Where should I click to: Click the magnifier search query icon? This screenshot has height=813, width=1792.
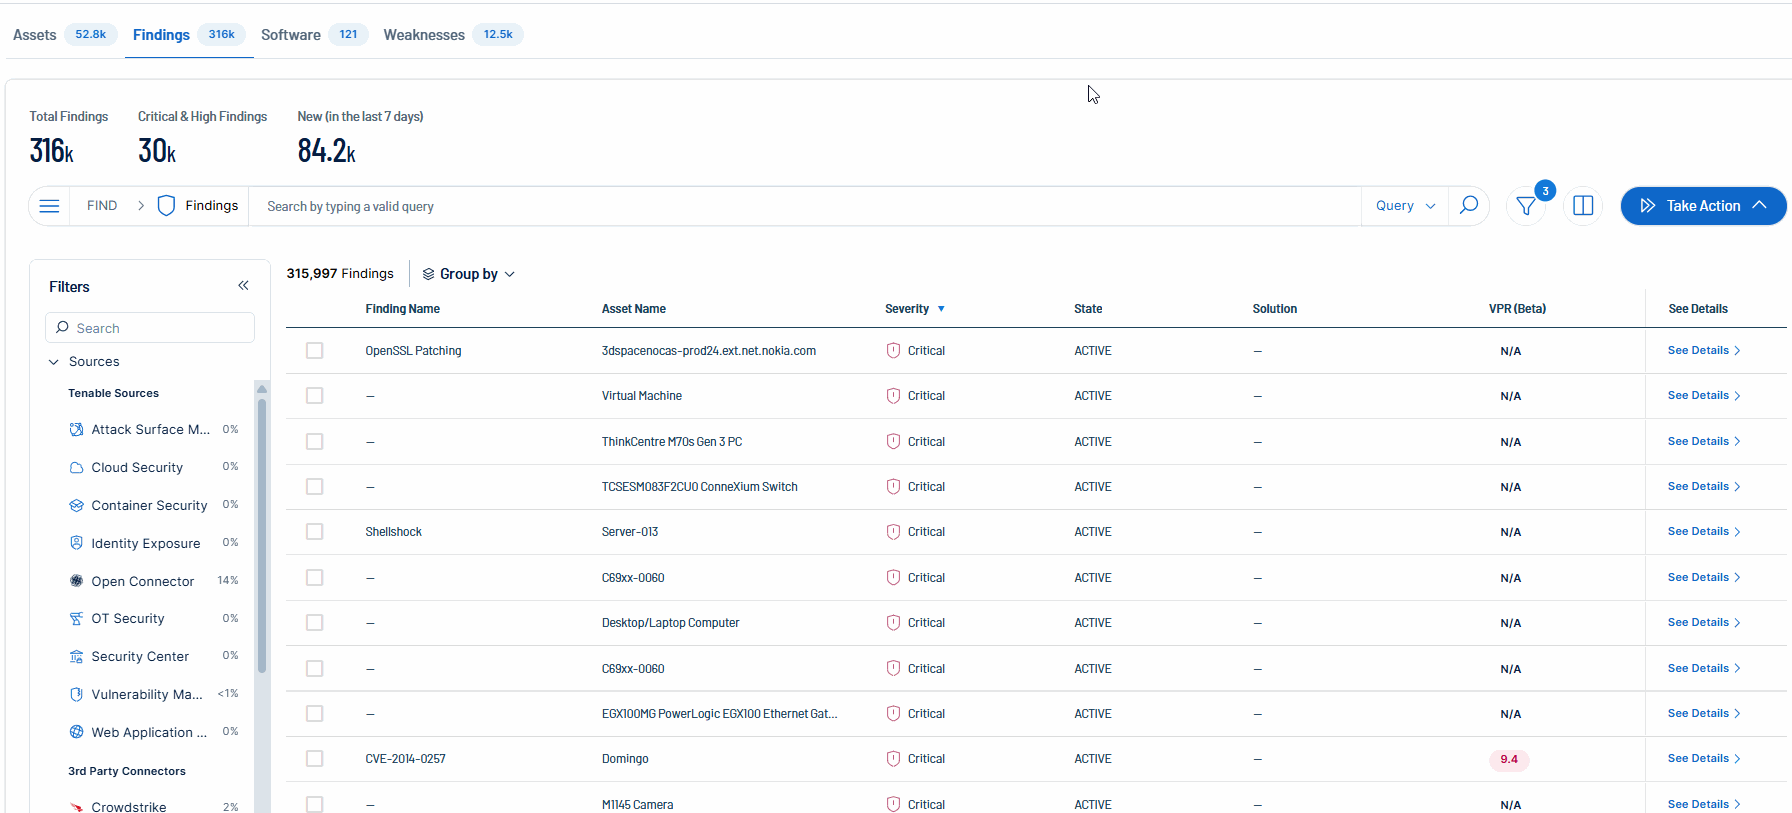coord(1468,206)
